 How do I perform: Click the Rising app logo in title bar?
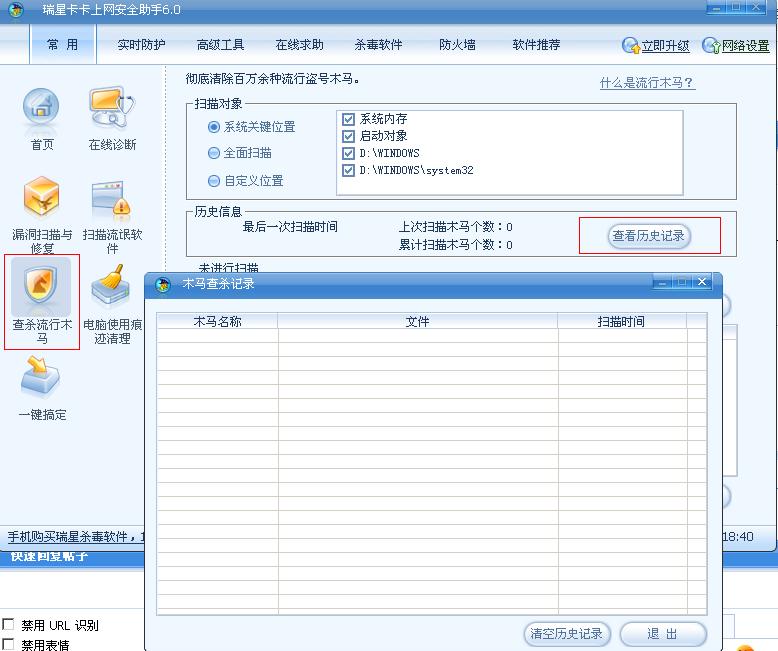16,9
